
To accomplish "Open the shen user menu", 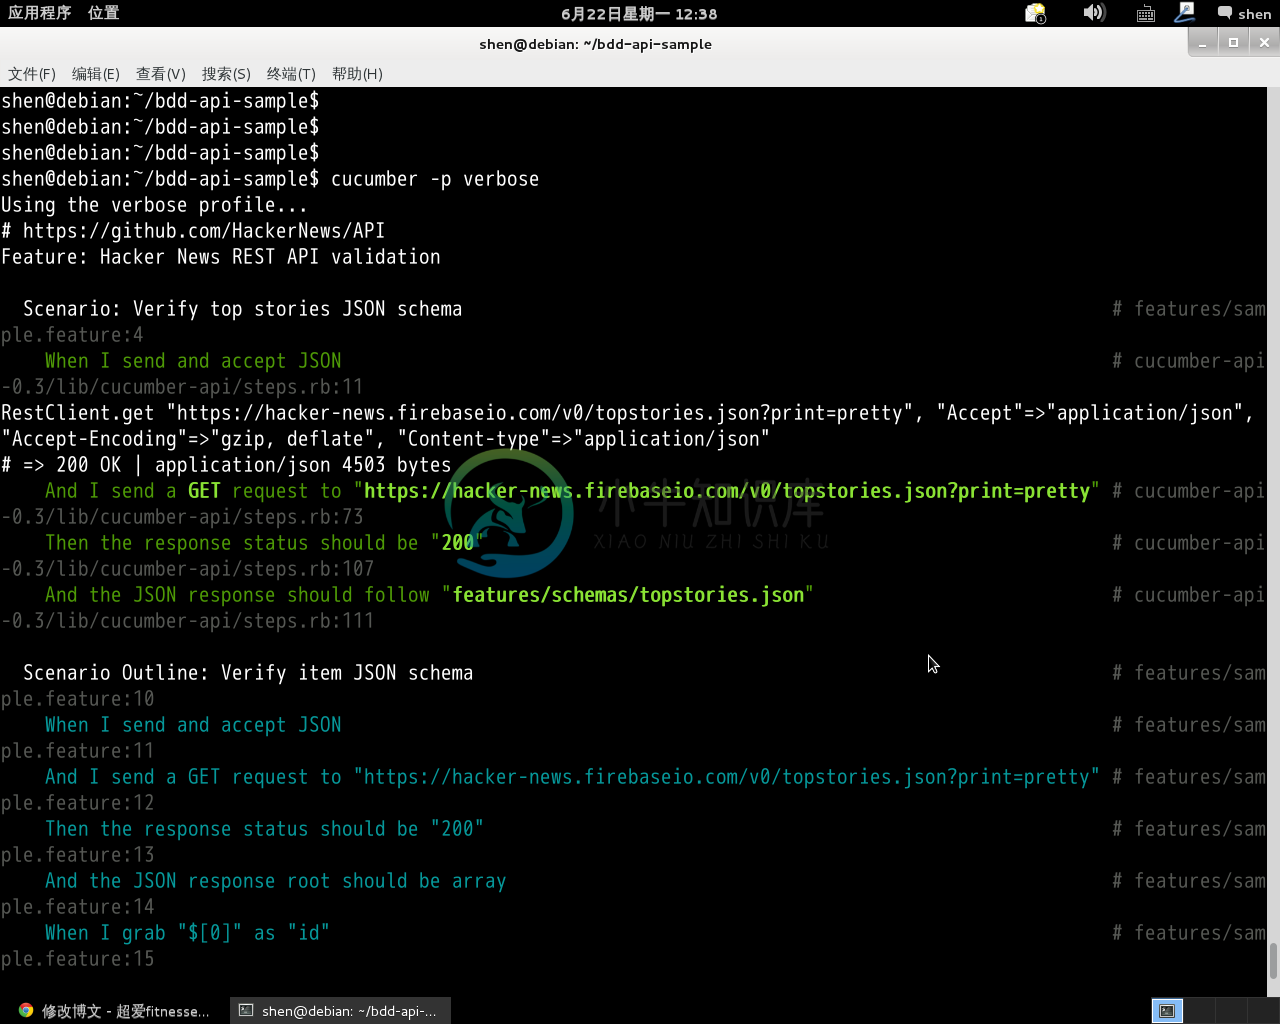I will [x=1244, y=14].
